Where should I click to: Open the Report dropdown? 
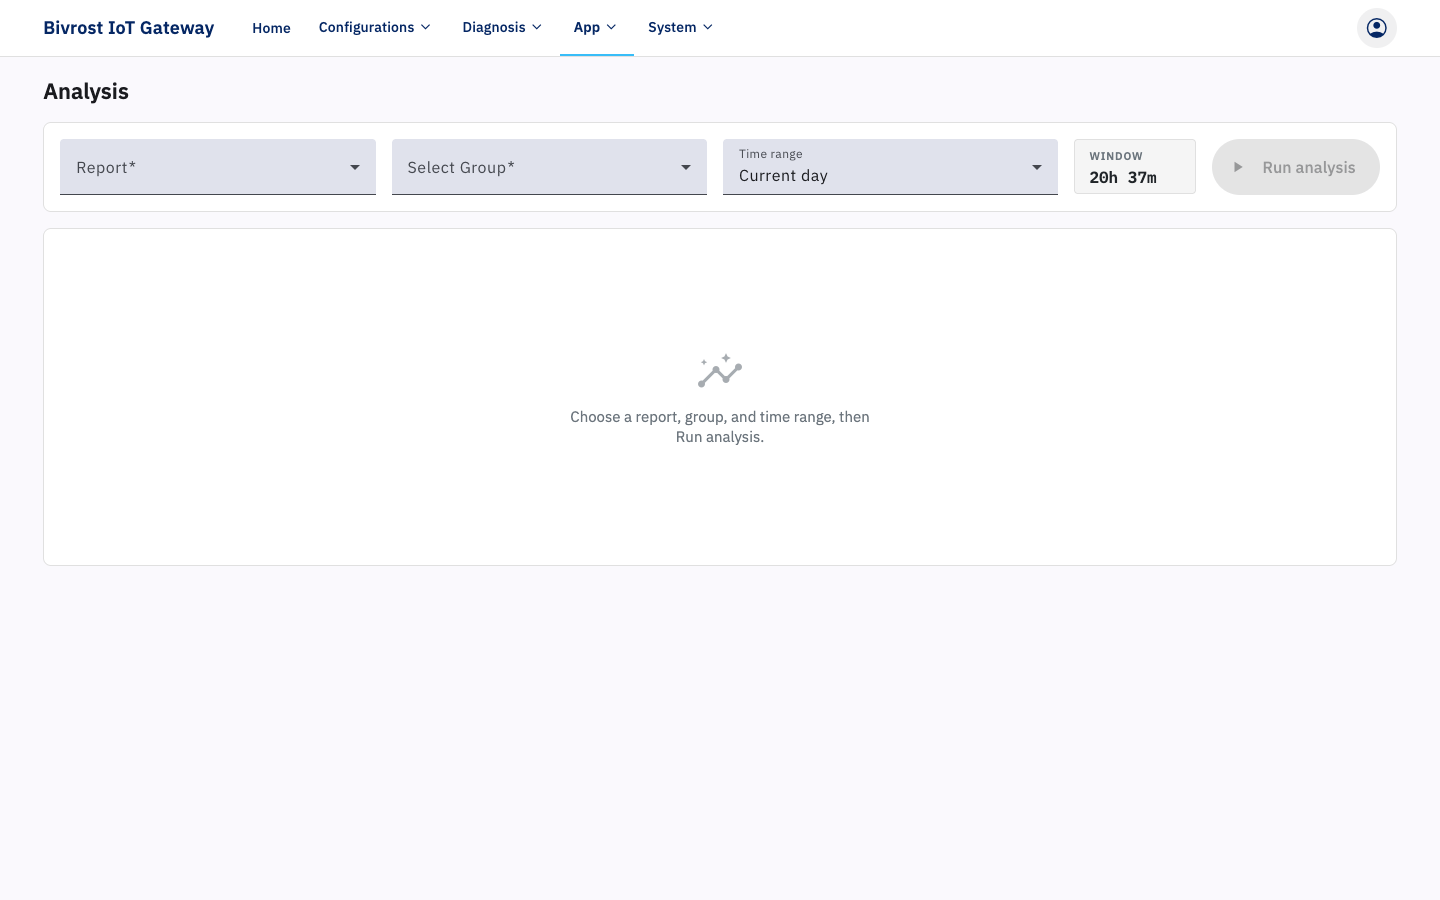218,167
